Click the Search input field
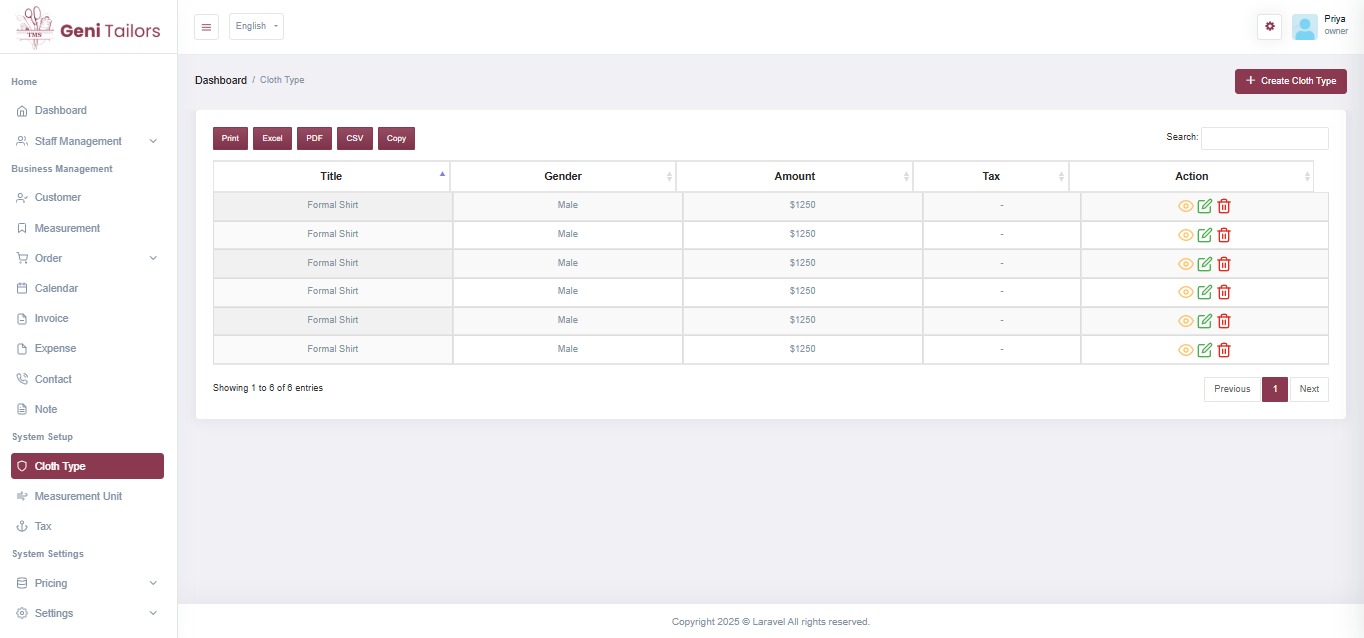1364x638 pixels. point(1264,139)
